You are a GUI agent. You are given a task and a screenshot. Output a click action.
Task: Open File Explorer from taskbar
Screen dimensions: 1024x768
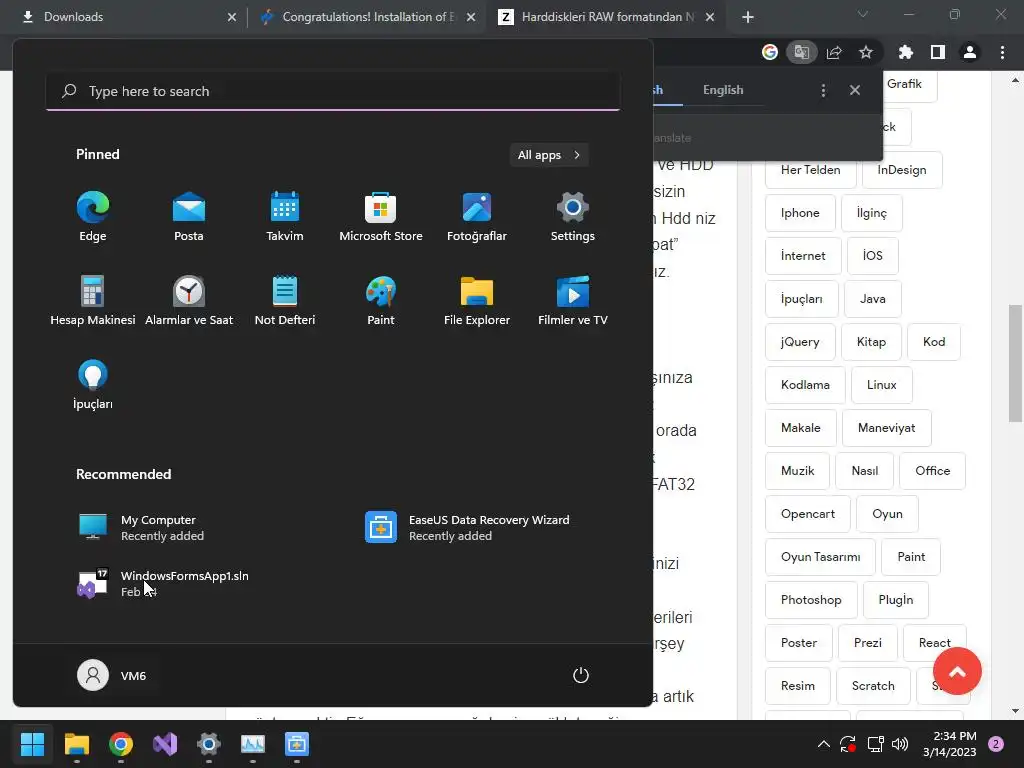[76, 744]
